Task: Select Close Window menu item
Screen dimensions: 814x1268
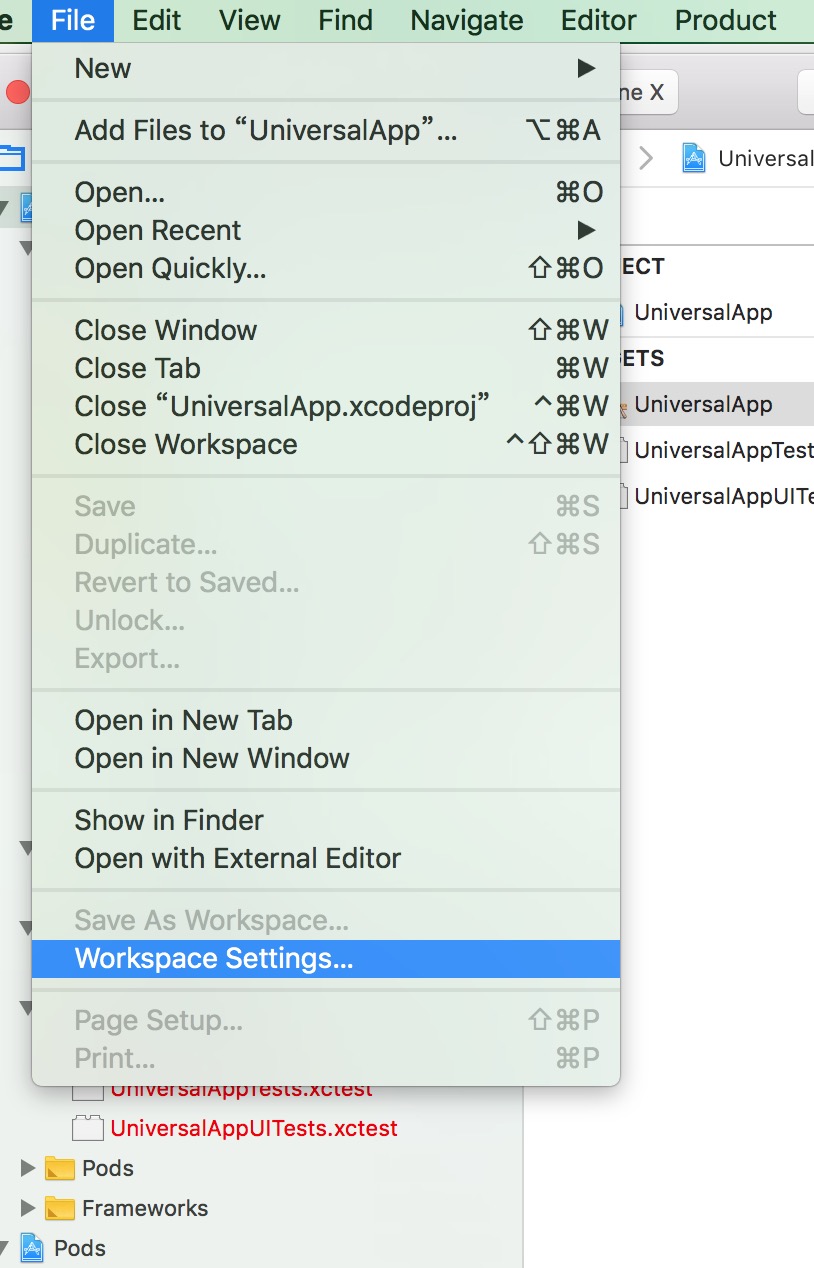Action: tap(326, 330)
